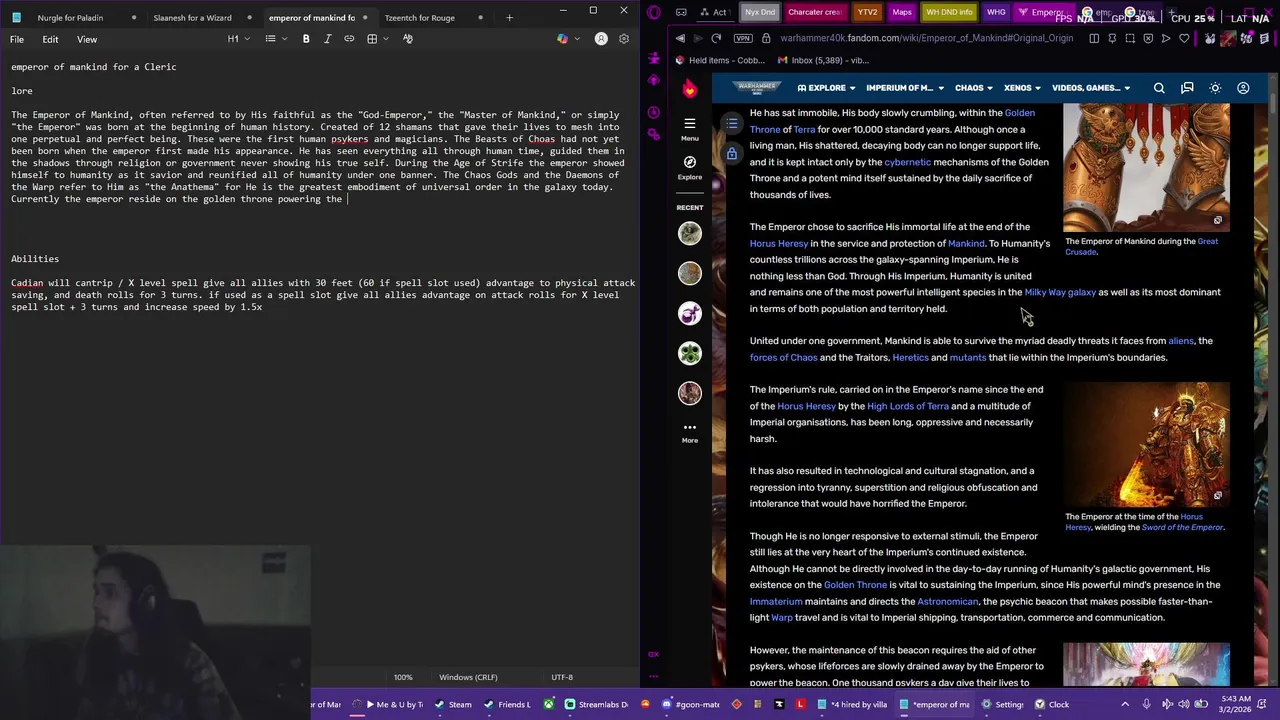Image resolution: width=1280 pixels, height=720 pixels.
Task: Open Fandom discussions chat icon
Action: [x=1187, y=88]
